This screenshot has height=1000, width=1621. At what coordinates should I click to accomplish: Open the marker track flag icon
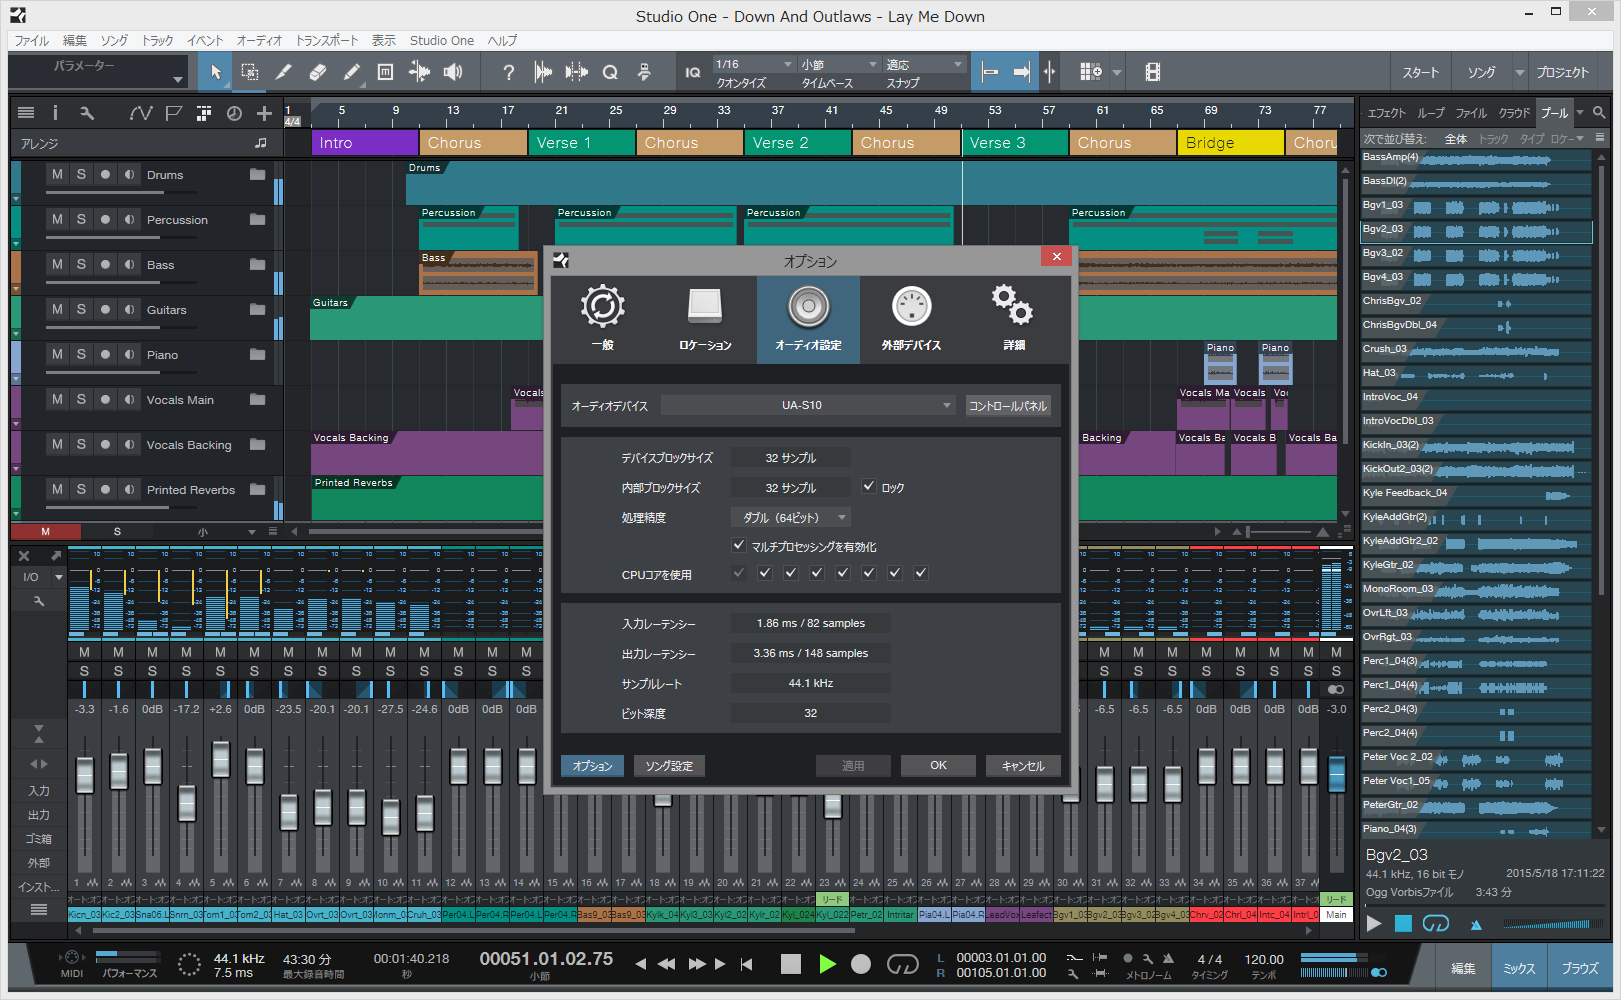(x=174, y=113)
